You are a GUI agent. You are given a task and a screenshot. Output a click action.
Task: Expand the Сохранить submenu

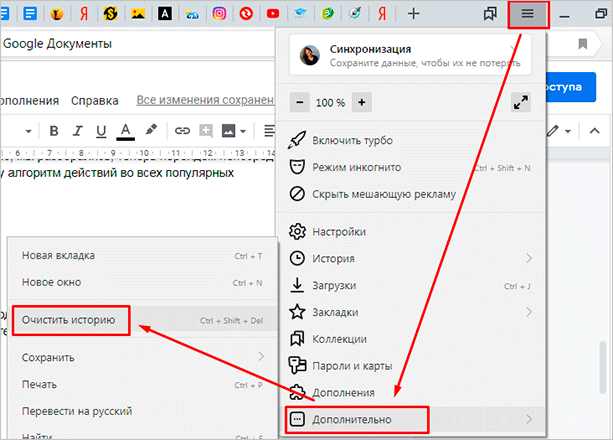tap(142, 357)
